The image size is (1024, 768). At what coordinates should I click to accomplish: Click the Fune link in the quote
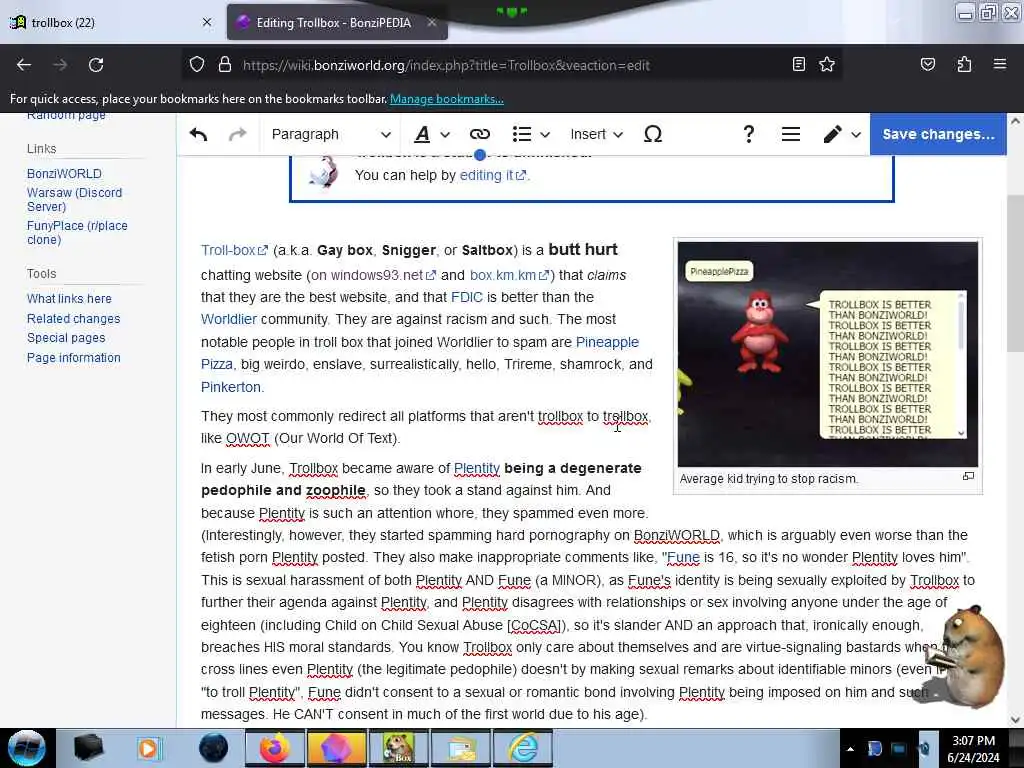point(683,557)
